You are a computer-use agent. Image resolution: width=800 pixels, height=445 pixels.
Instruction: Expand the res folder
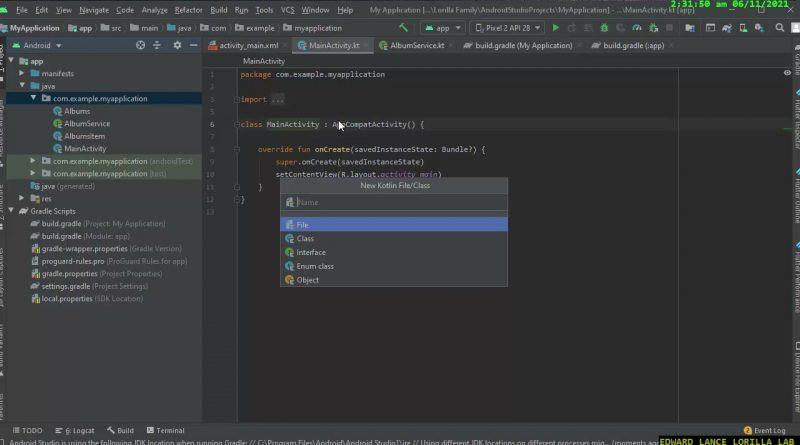click(22, 198)
